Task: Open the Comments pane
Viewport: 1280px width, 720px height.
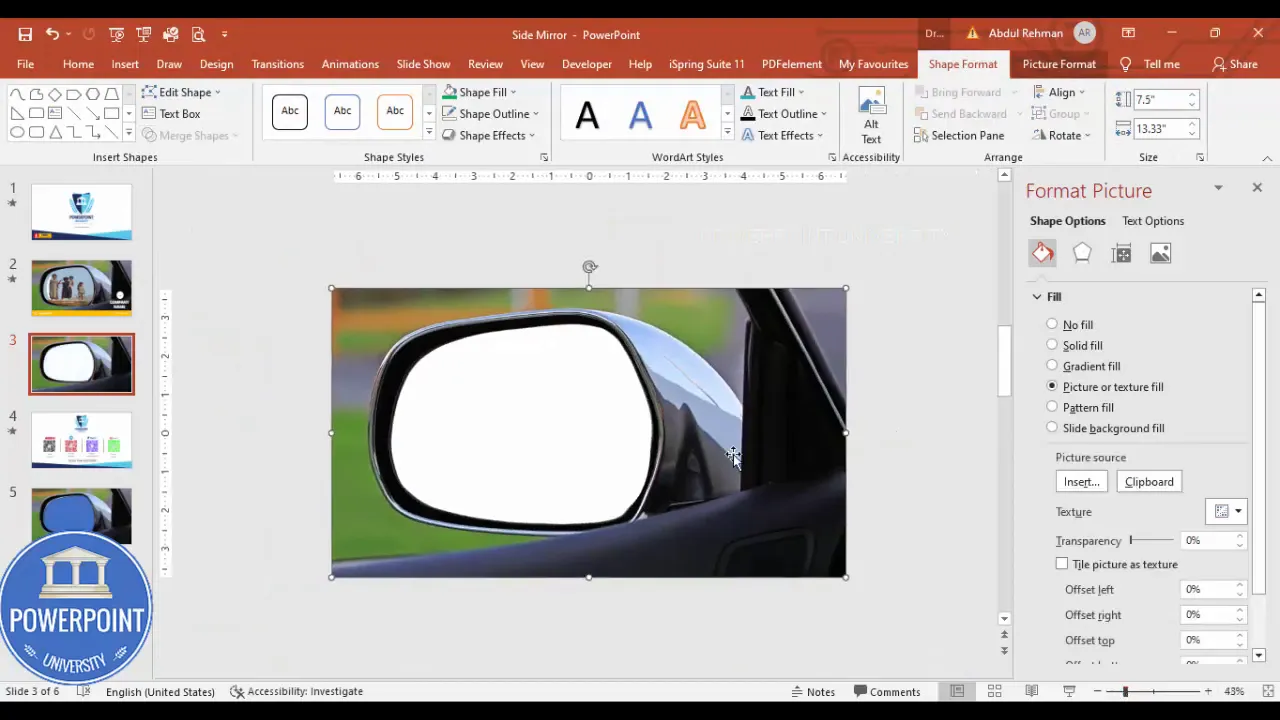Action: (887, 691)
